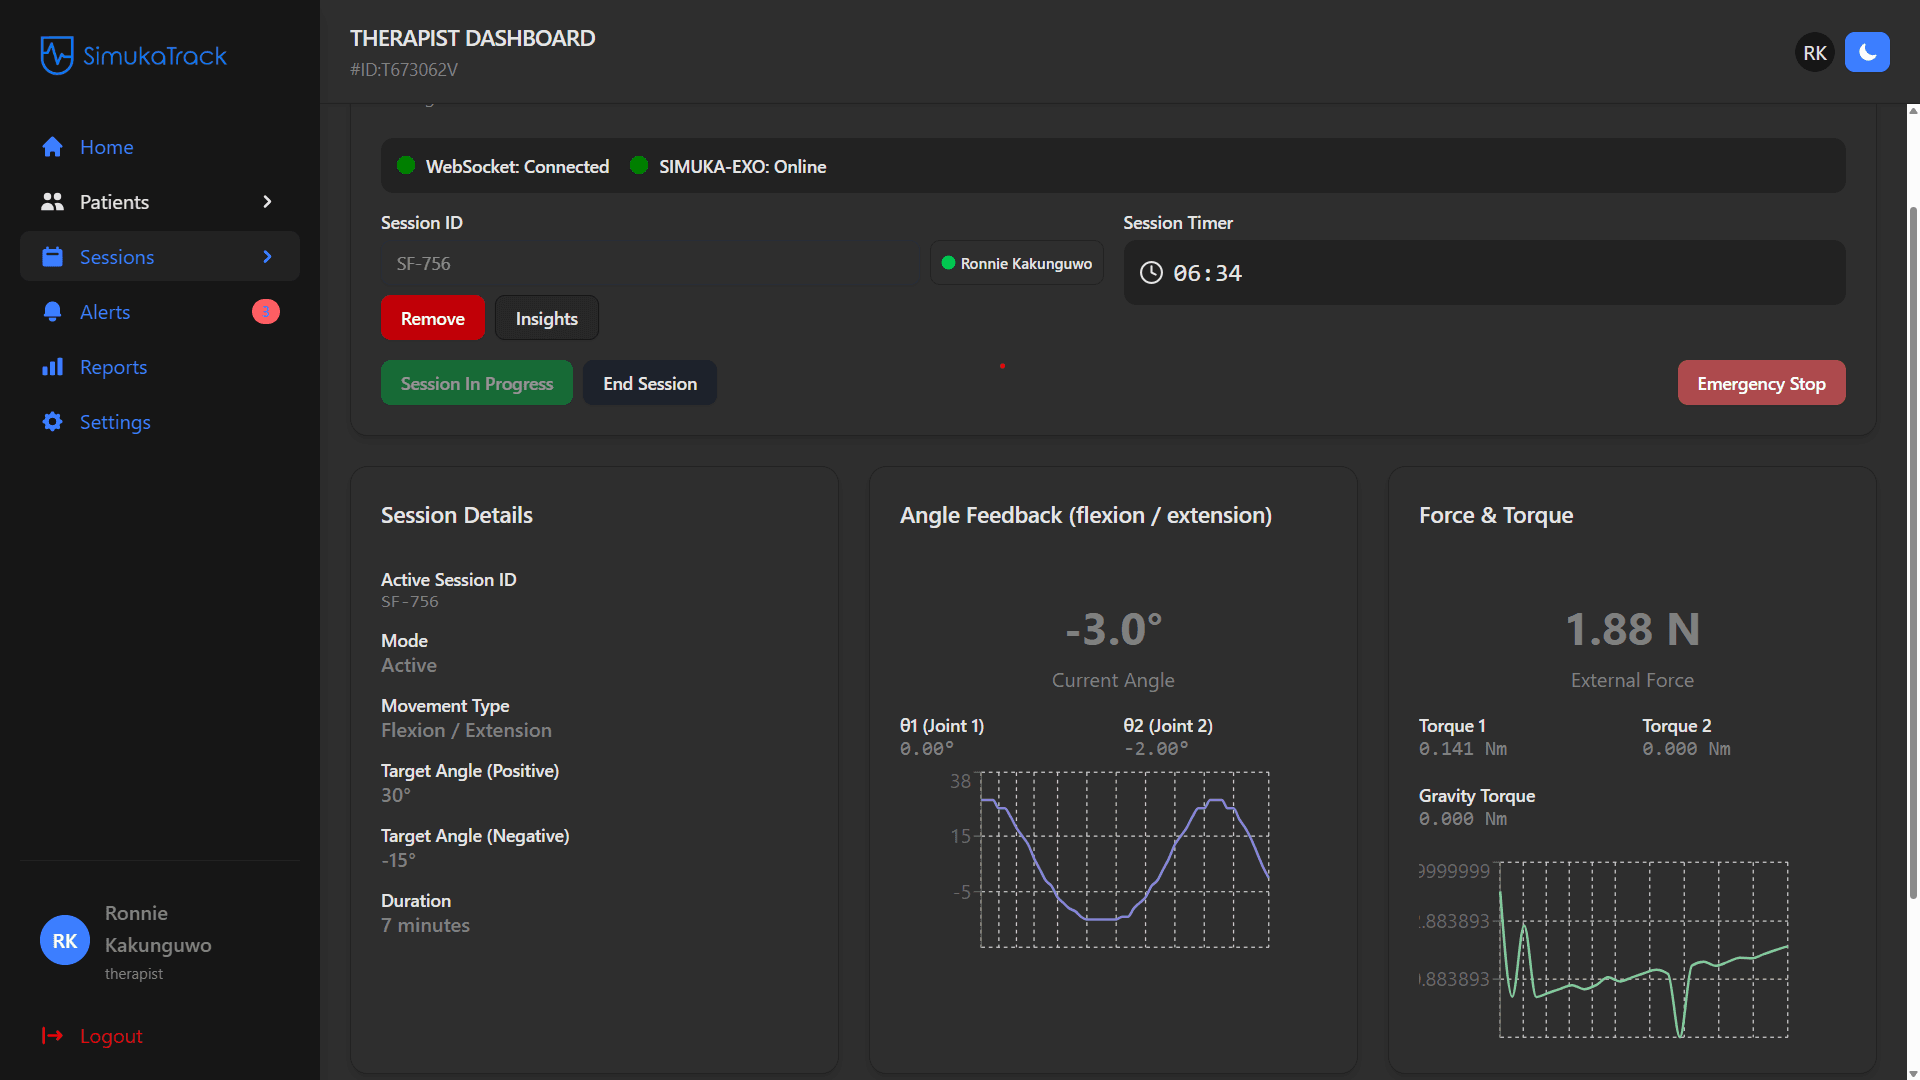Go to the Reports menu item
Screen dimensions: 1920x1080
[113, 367]
